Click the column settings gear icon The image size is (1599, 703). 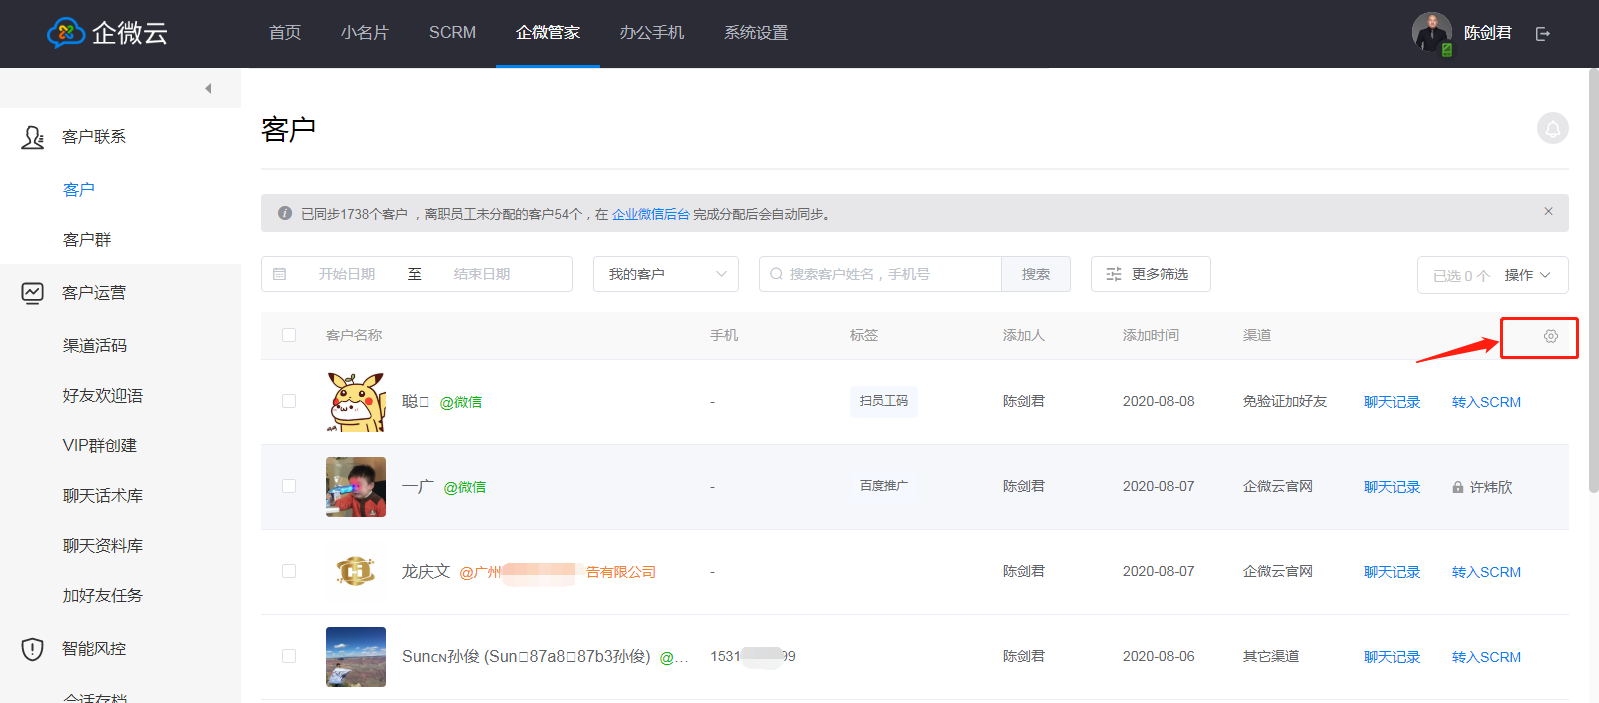pos(1550,337)
